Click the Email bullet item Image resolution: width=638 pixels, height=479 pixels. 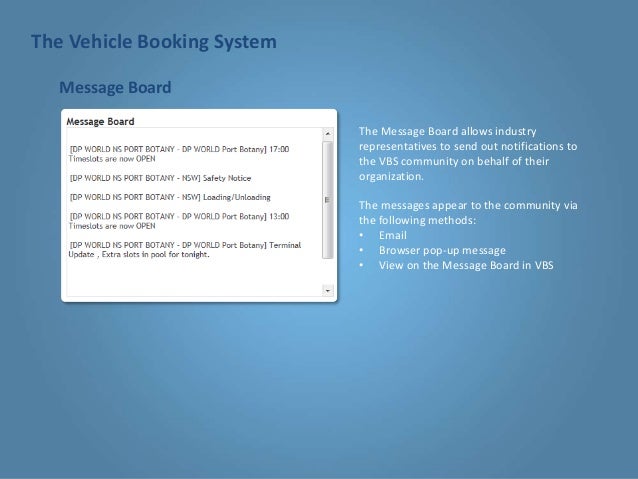point(393,235)
